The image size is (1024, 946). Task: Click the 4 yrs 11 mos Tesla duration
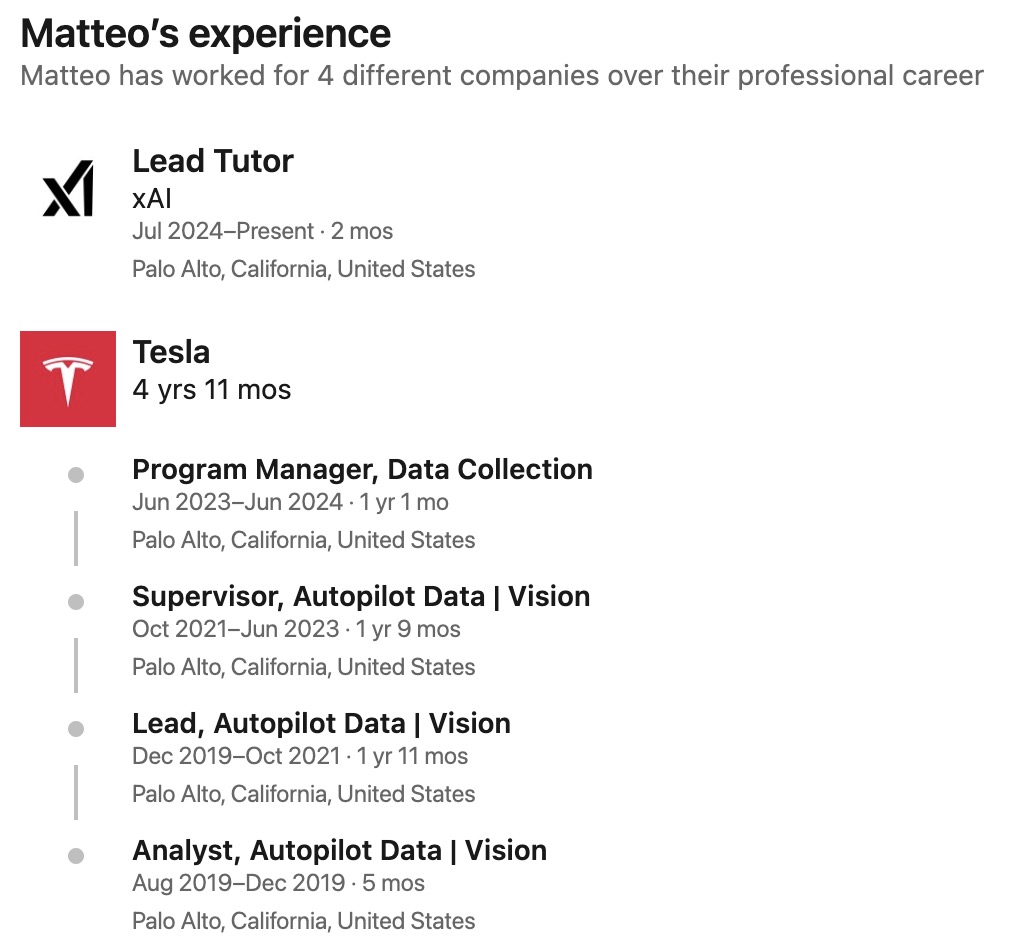pos(211,389)
